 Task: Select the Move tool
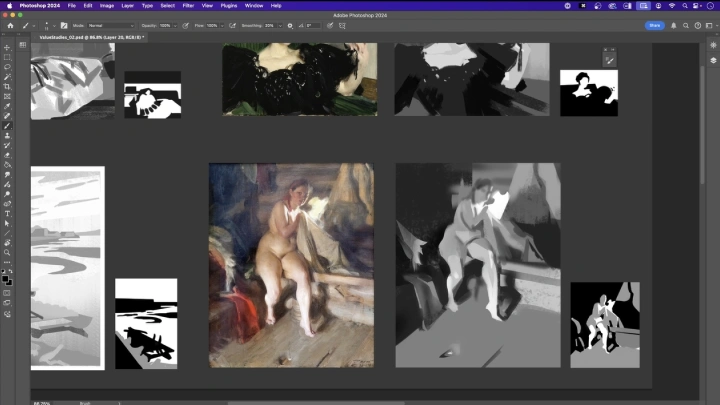point(7,47)
